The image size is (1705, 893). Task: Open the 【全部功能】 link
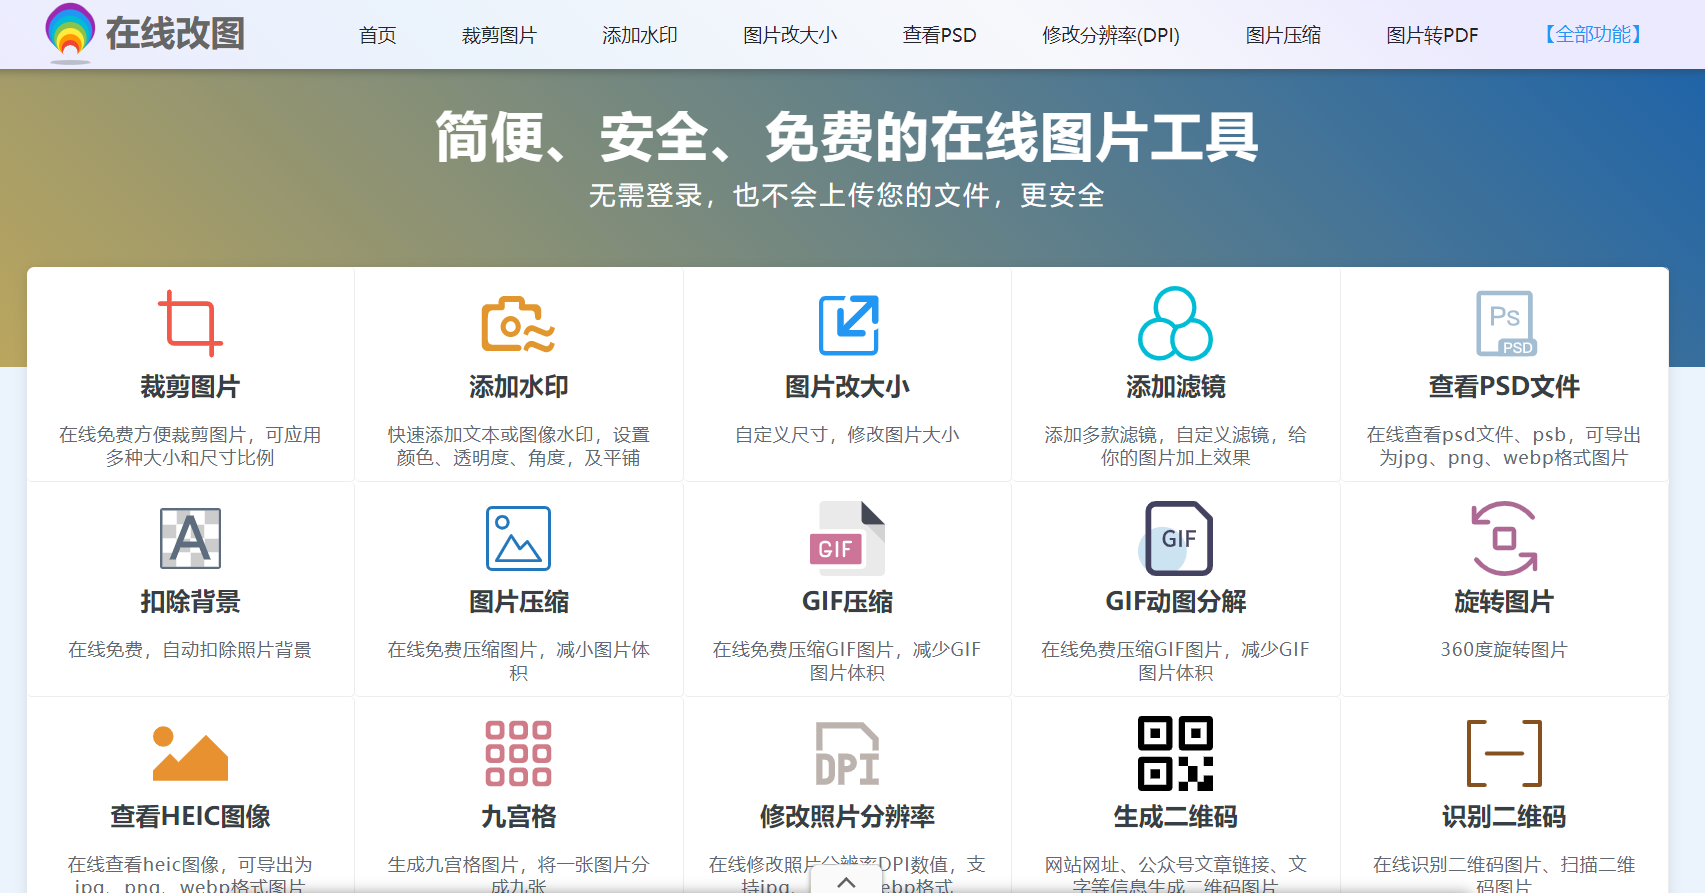(x=1593, y=35)
